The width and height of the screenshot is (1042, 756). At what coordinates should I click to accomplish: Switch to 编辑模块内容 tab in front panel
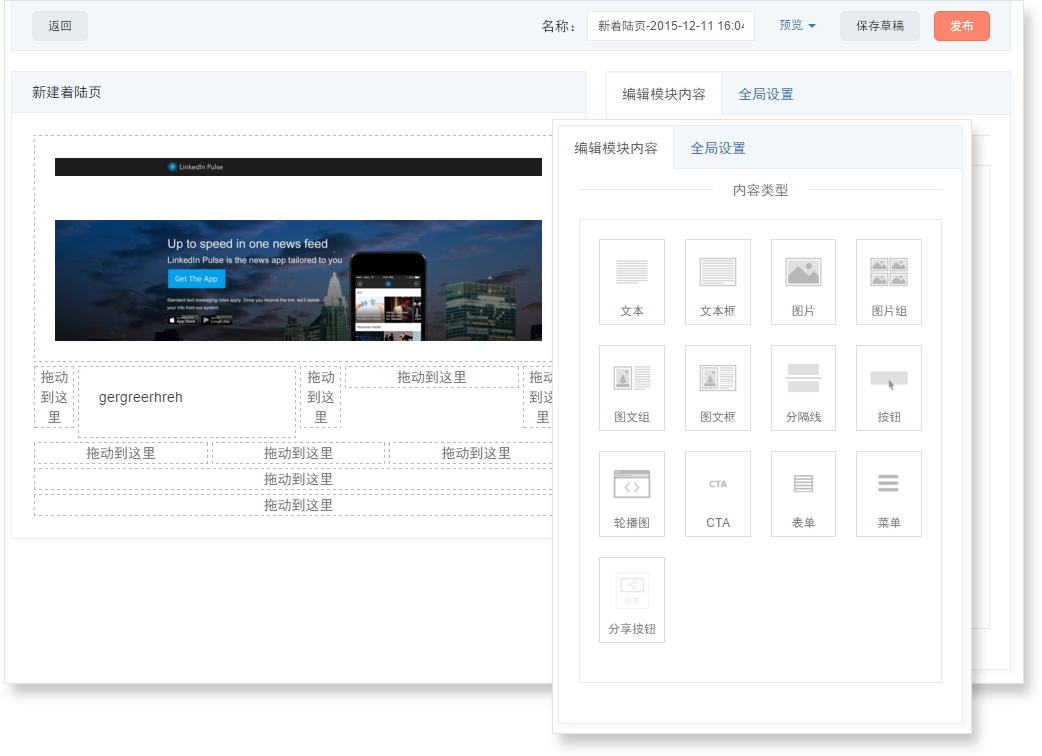616,148
